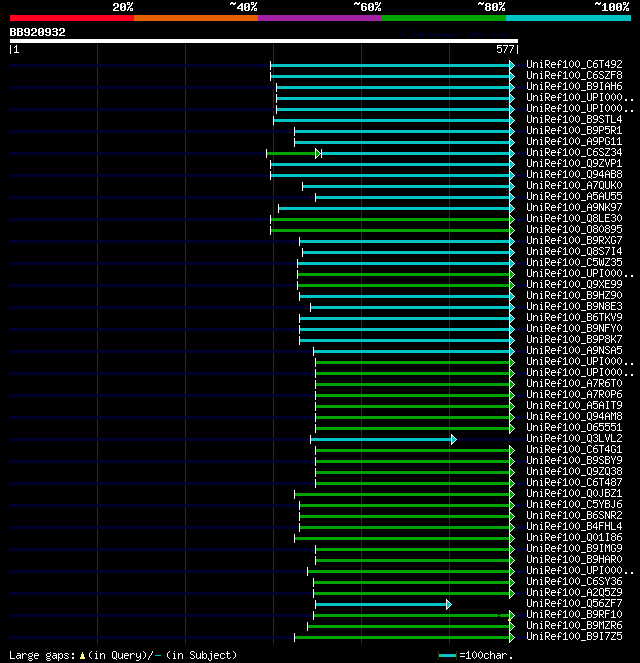Click the short green segment of C6SZ34 alignment
Viewport: 640px width, 663px height.
coord(292,153)
